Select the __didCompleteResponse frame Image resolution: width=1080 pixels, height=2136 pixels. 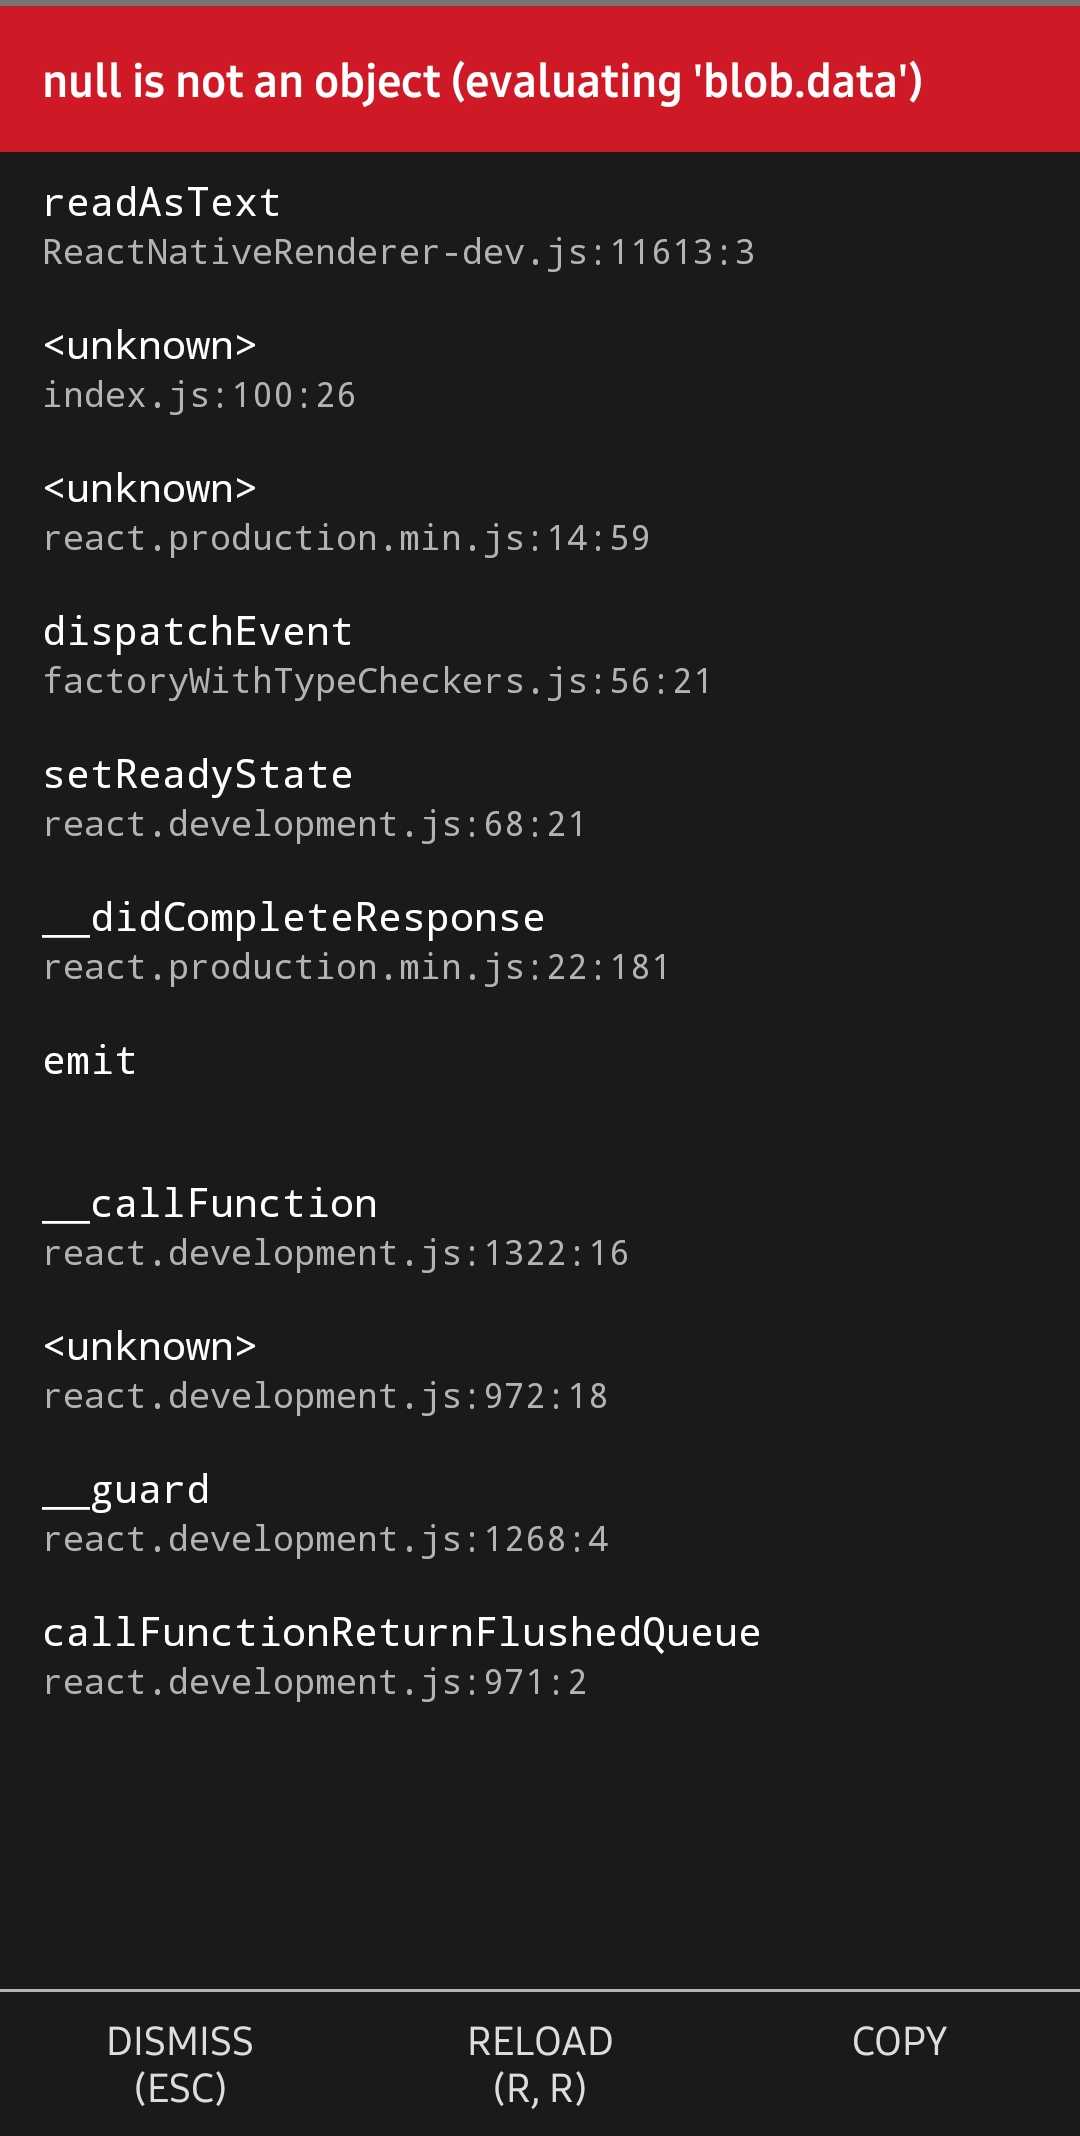coord(293,916)
